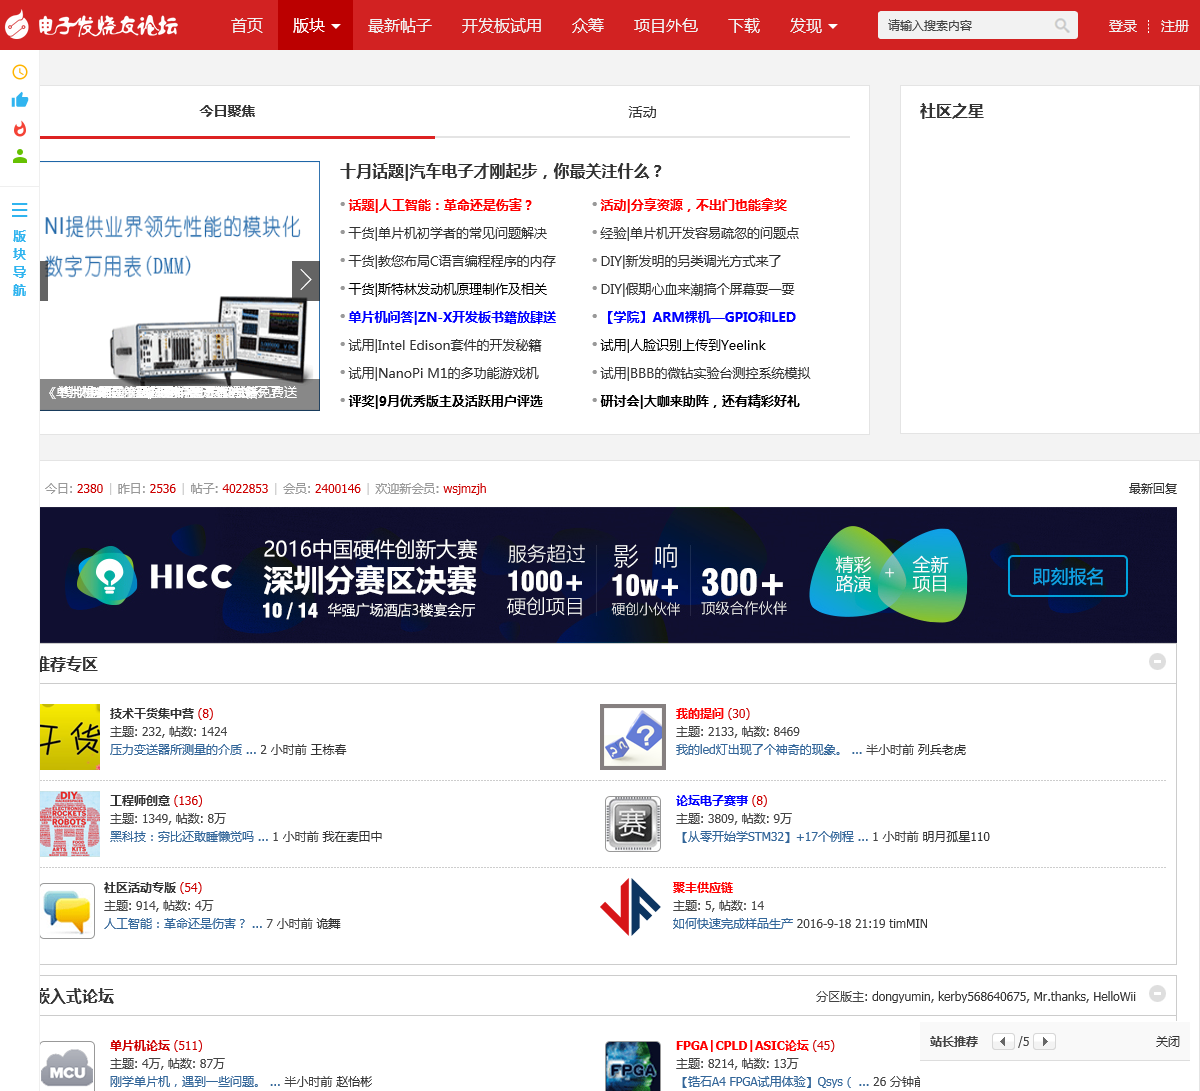Click the search magnifier icon

[x=1062, y=25]
